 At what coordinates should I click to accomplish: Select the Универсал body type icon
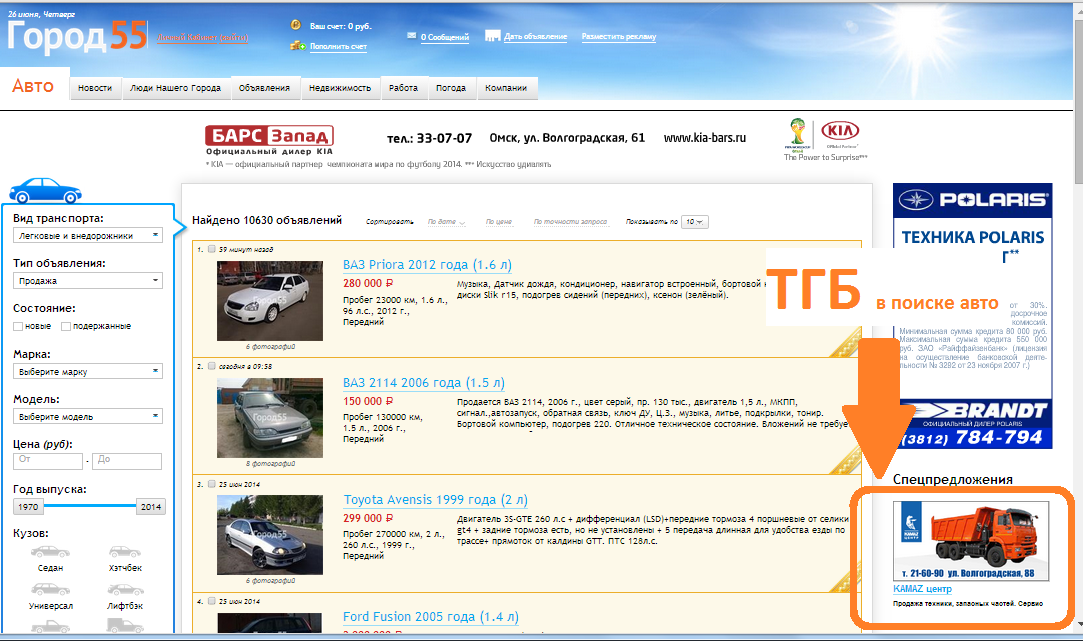[x=50, y=589]
